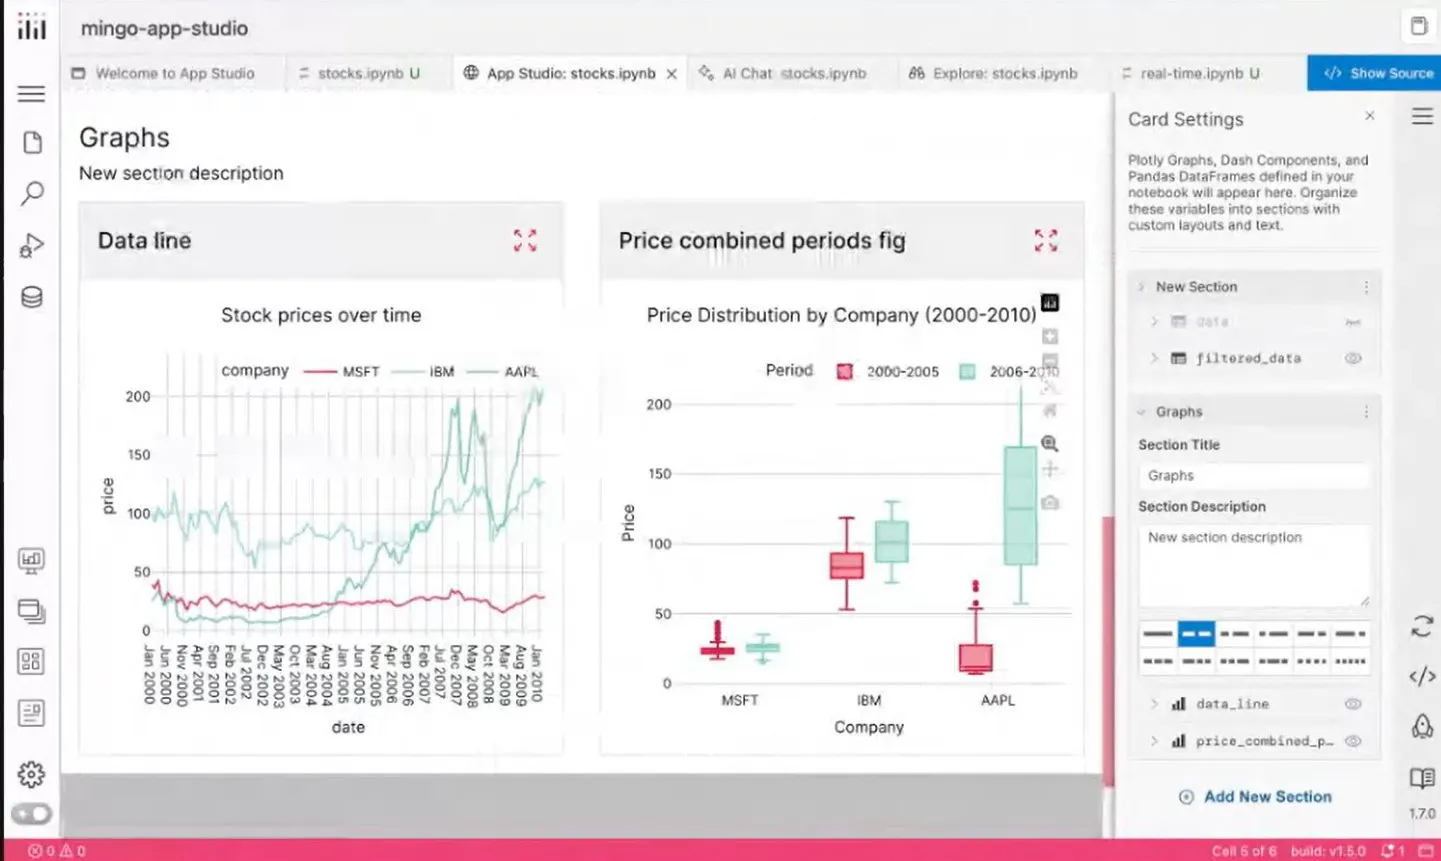Click the main content vertical scrollbar
This screenshot has height=861, width=1441.
pyautogui.click(x=1107, y=650)
